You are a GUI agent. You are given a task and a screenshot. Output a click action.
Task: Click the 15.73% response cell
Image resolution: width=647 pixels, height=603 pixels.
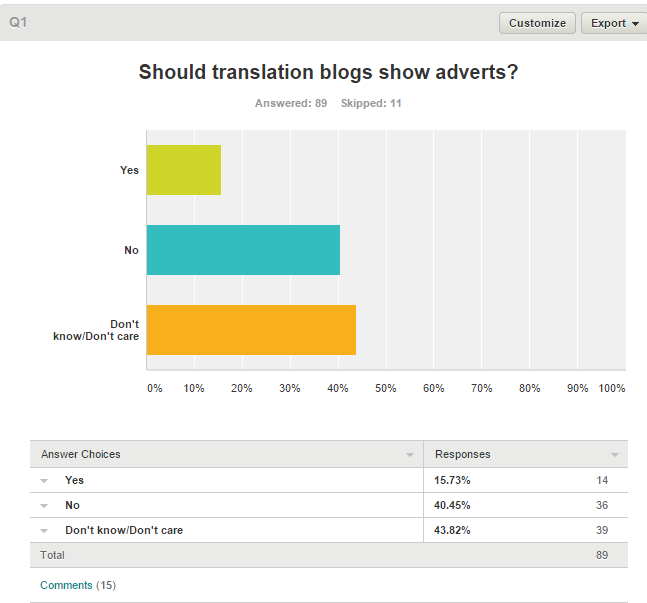point(452,481)
